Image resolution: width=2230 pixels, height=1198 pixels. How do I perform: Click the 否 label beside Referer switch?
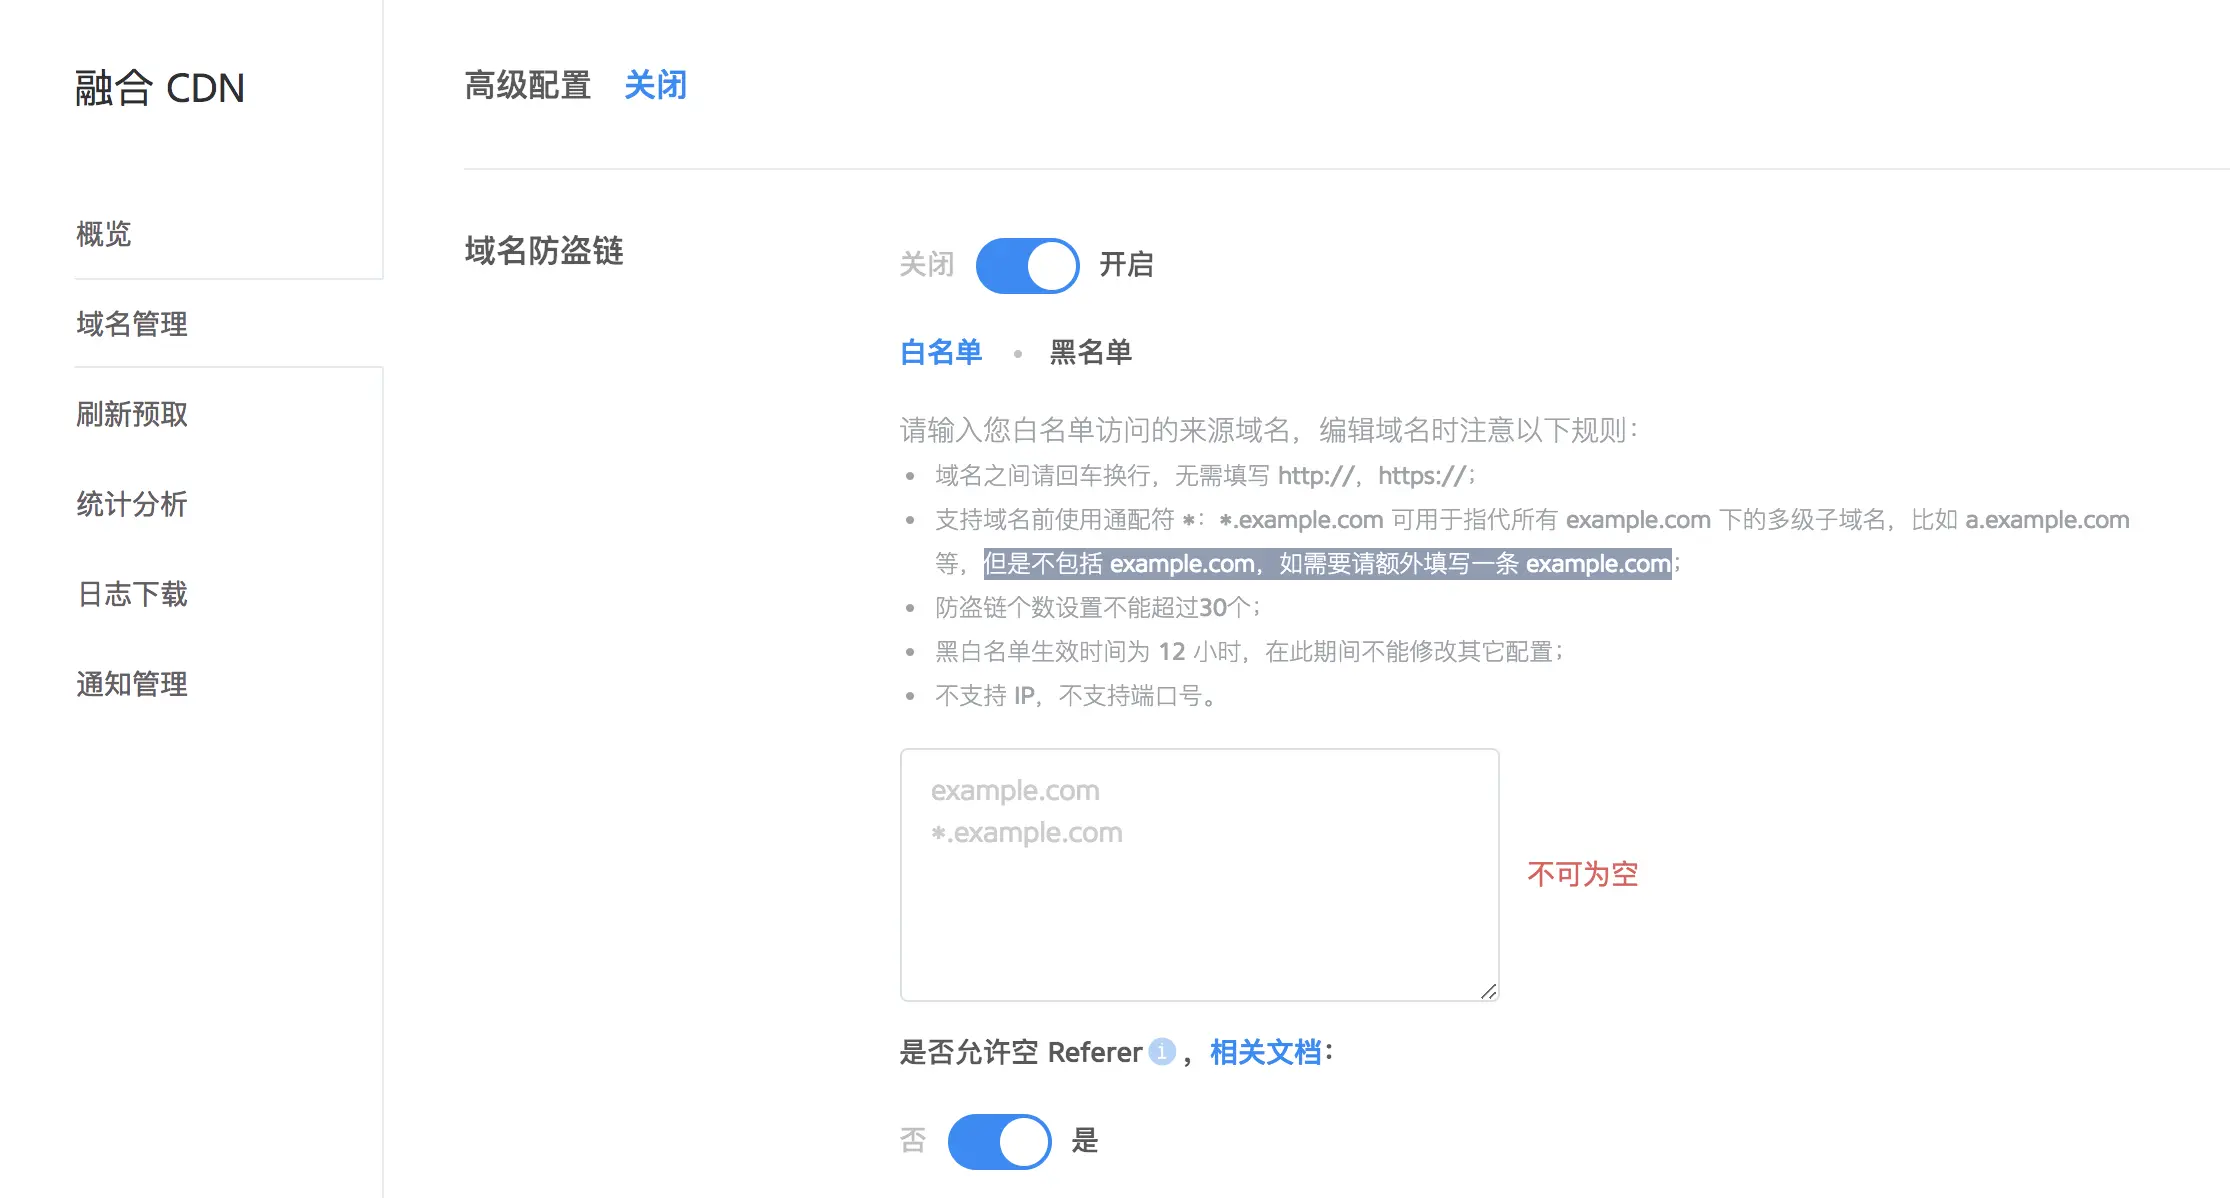[913, 1141]
